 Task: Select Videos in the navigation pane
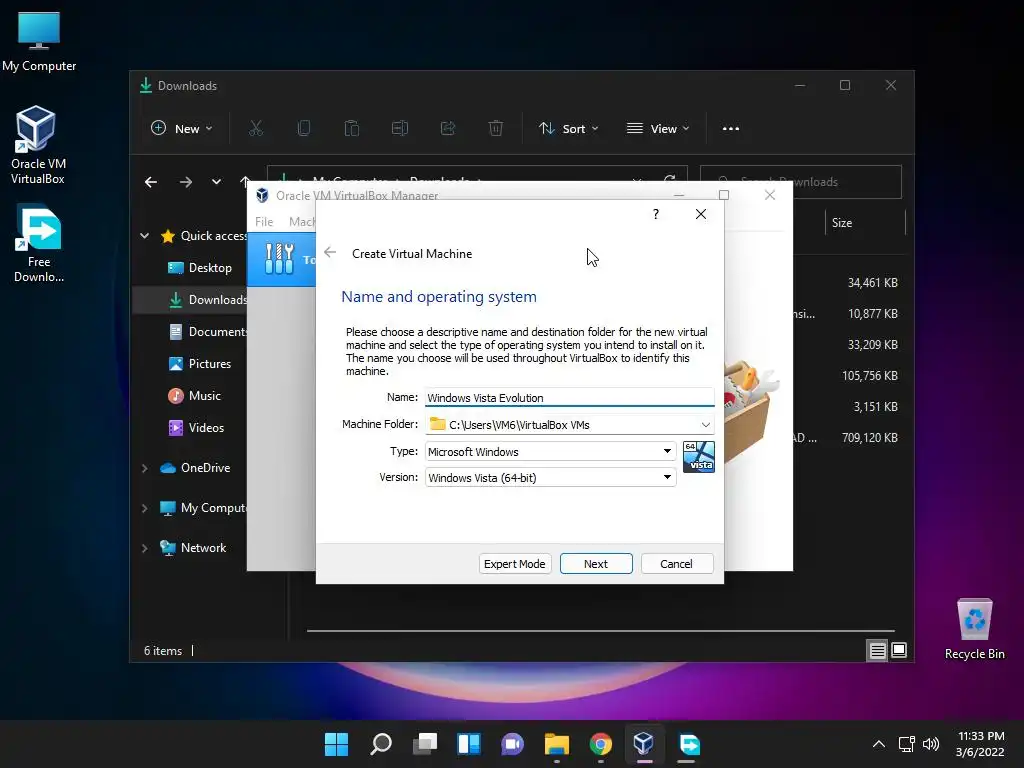[197, 428]
